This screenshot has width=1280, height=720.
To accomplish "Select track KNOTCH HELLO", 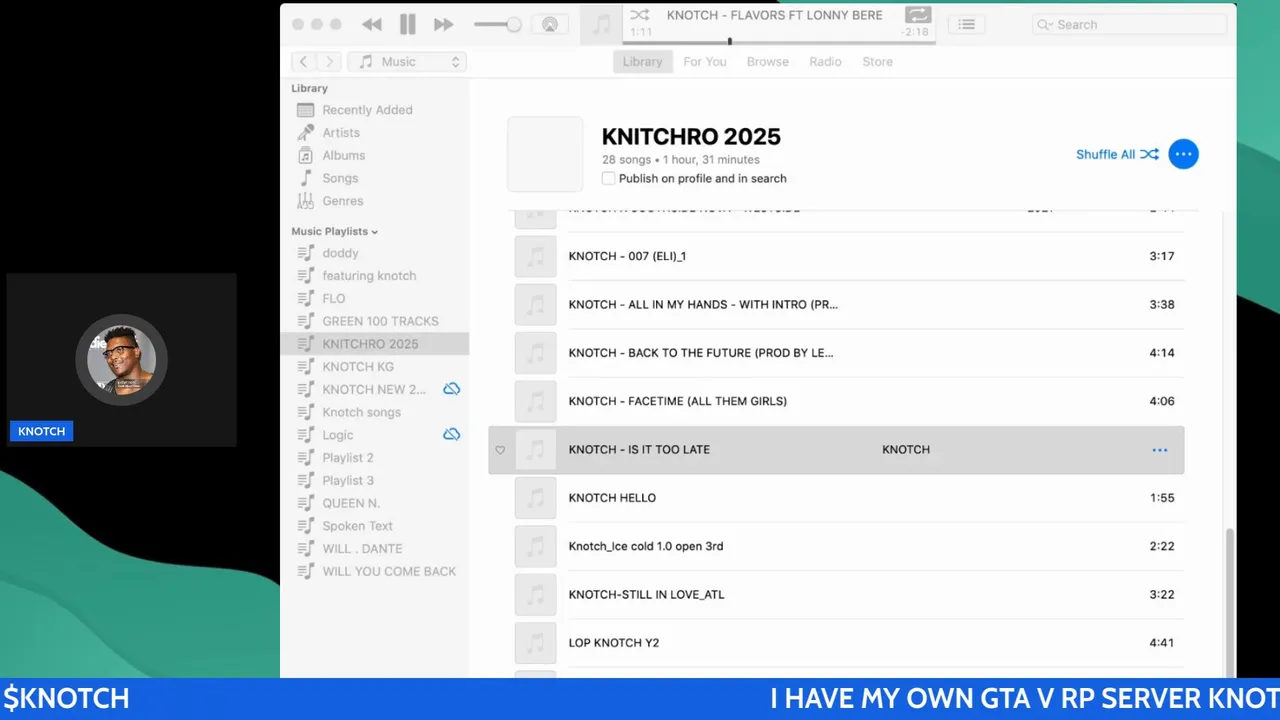I will tap(836, 498).
